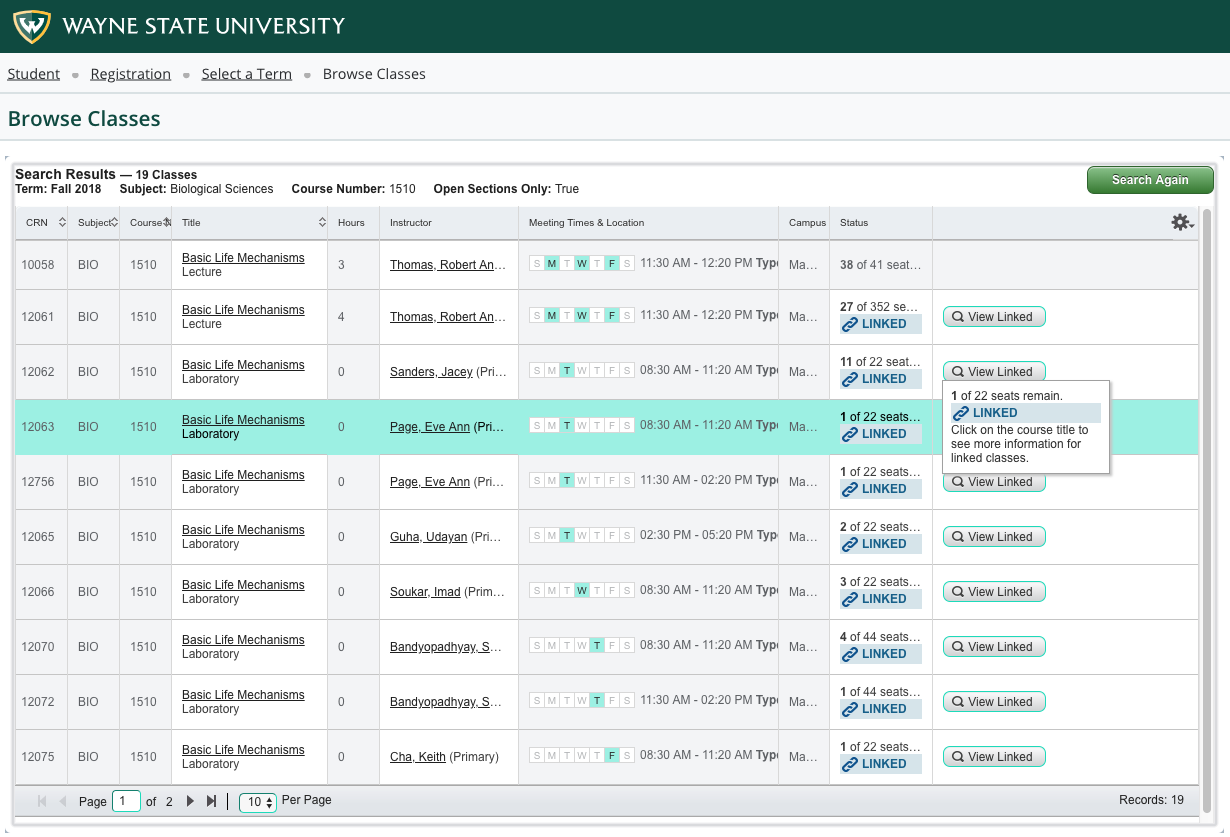The image size is (1230, 837).
Task: Click View Linked for CRN 12062
Action: pos(994,371)
